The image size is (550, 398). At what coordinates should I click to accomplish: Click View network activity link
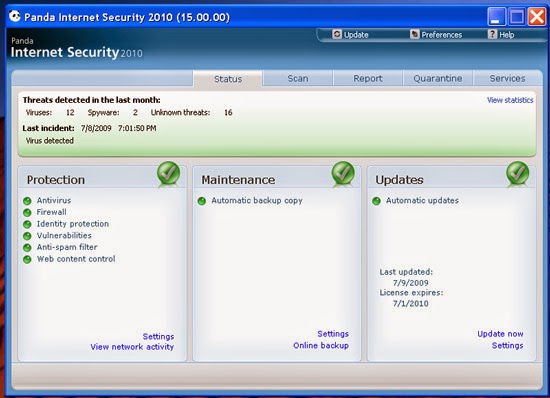click(x=132, y=347)
